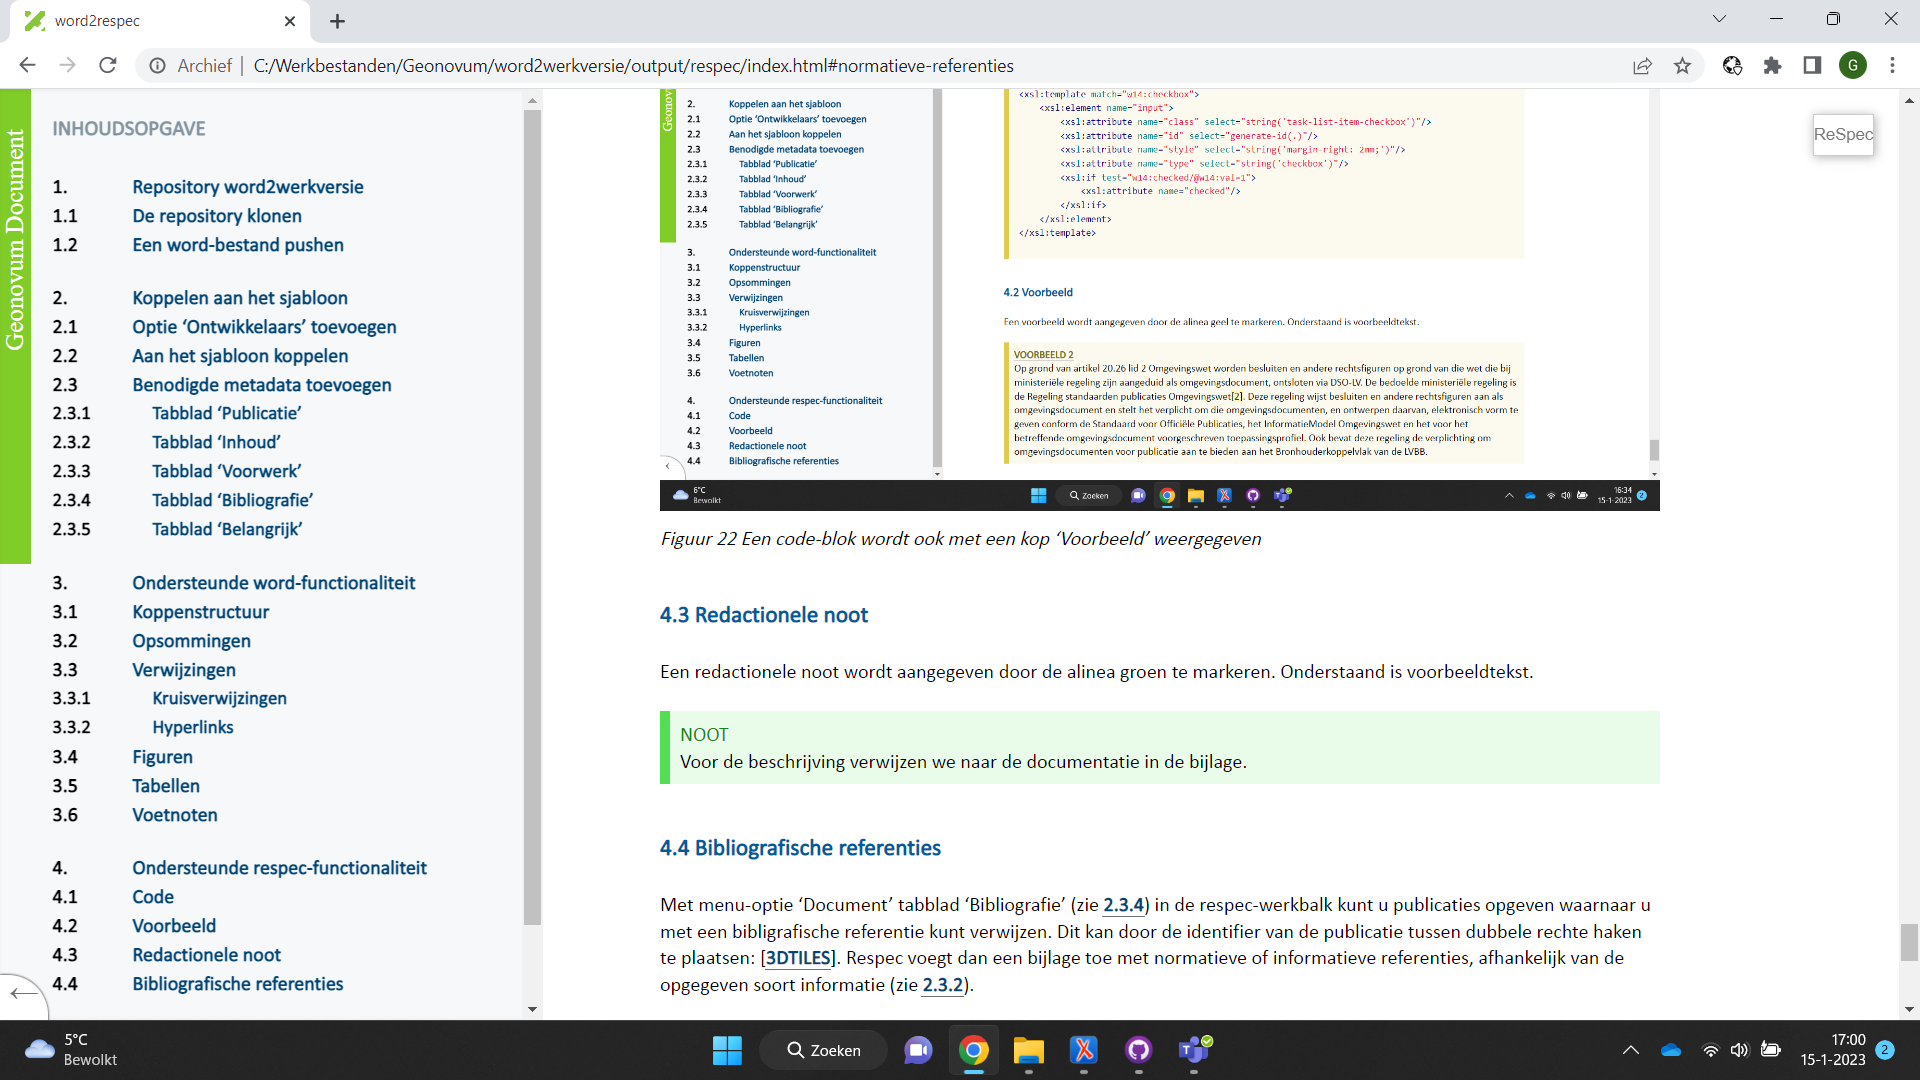Go back to previous page
Image resolution: width=1920 pixels, height=1080 pixels.
(27, 66)
